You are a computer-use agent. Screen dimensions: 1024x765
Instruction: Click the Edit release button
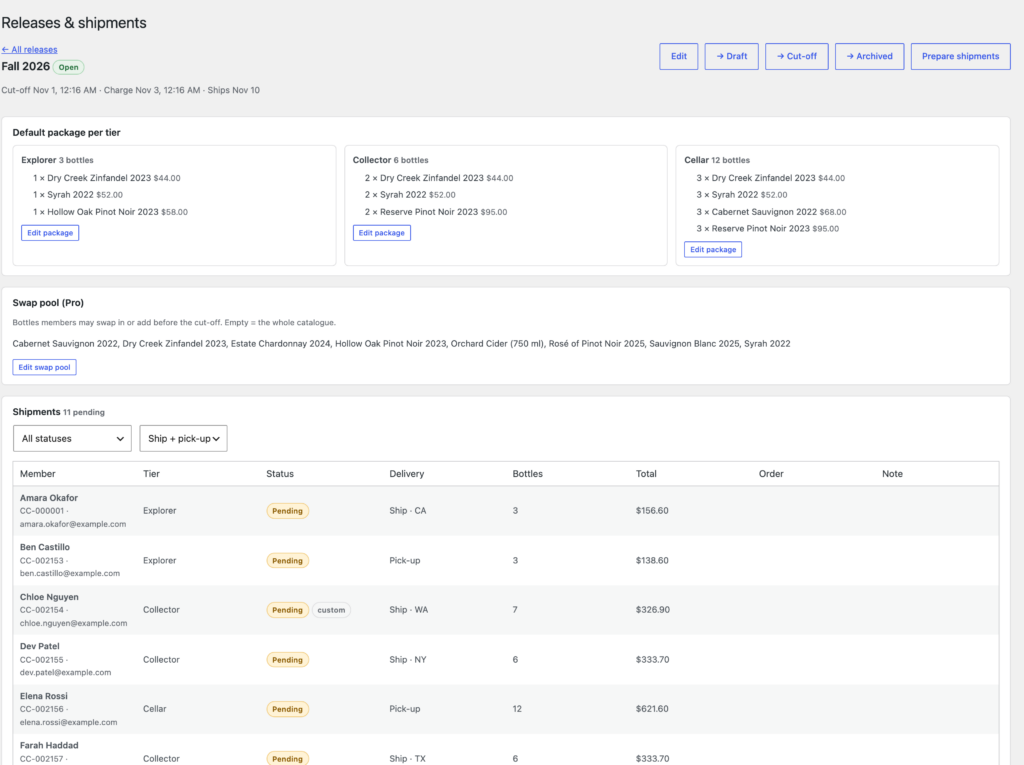click(679, 56)
